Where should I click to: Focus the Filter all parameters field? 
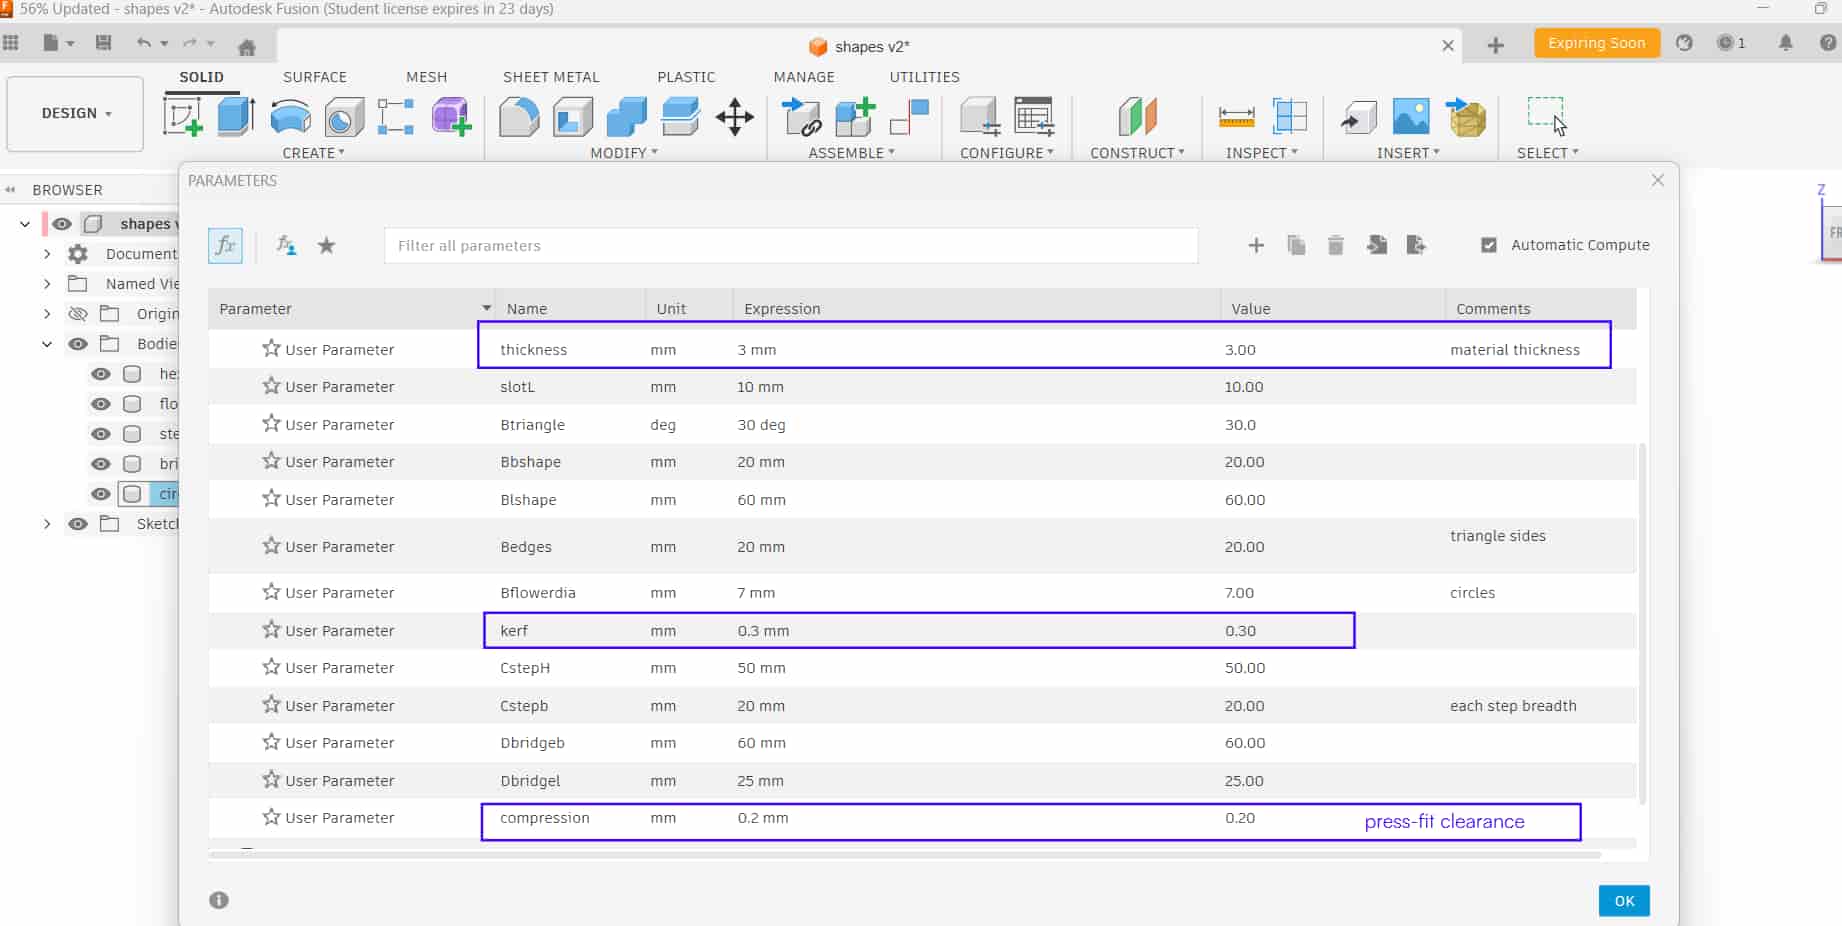click(791, 245)
